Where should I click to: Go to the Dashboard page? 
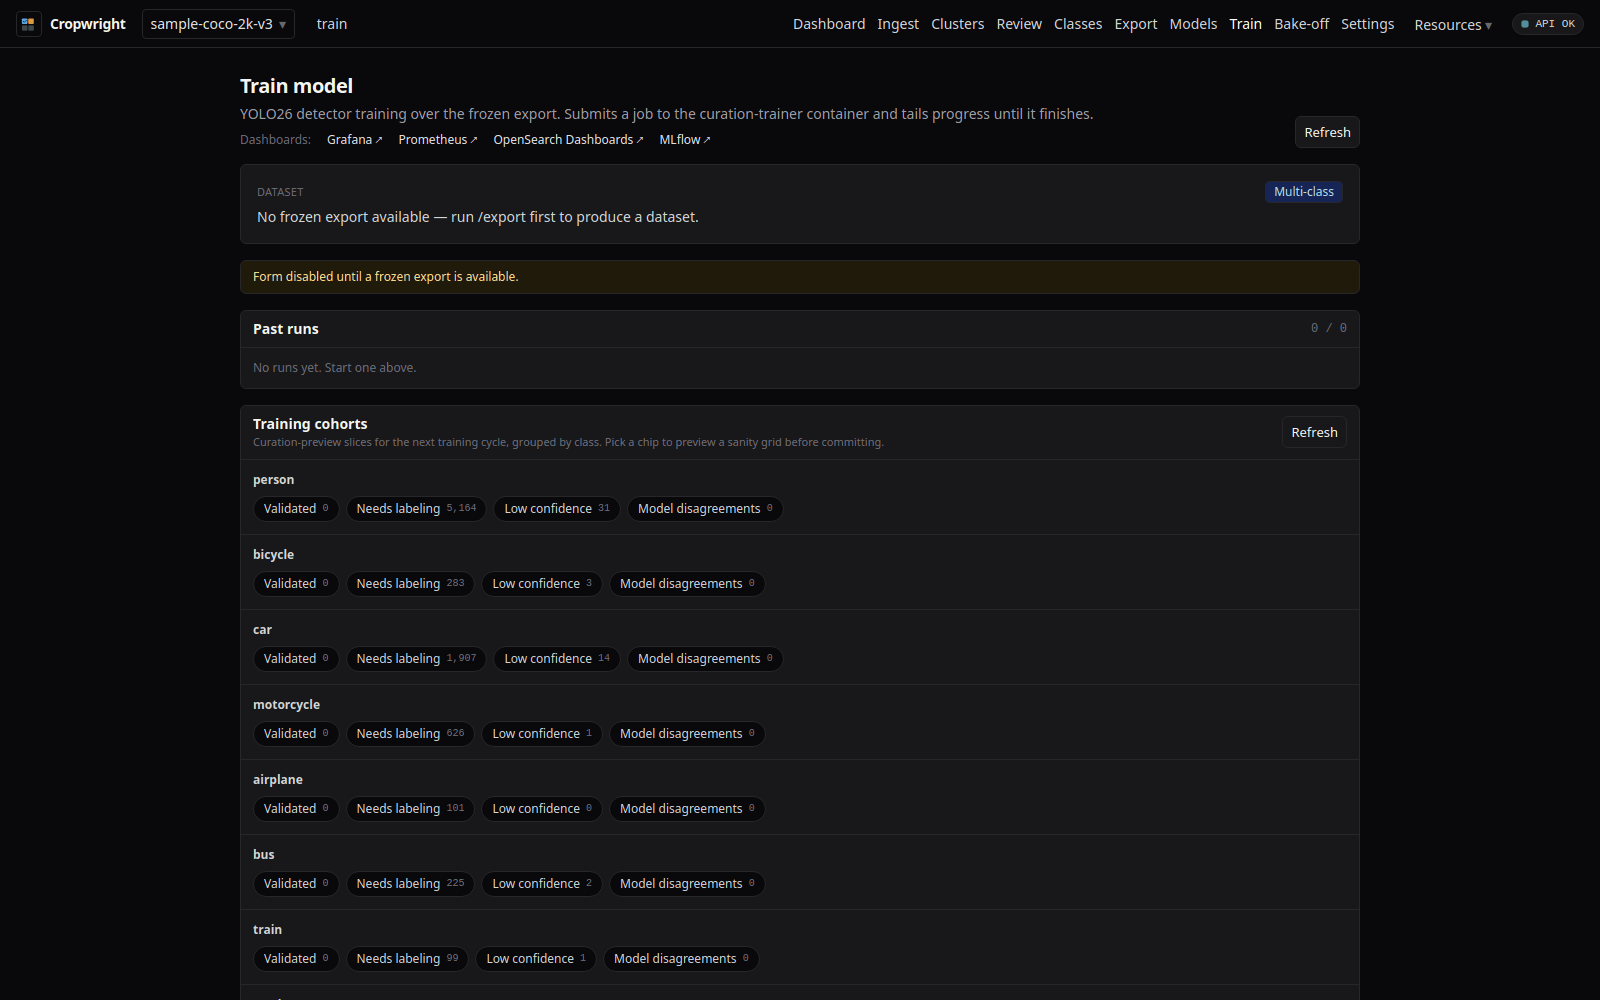(829, 24)
